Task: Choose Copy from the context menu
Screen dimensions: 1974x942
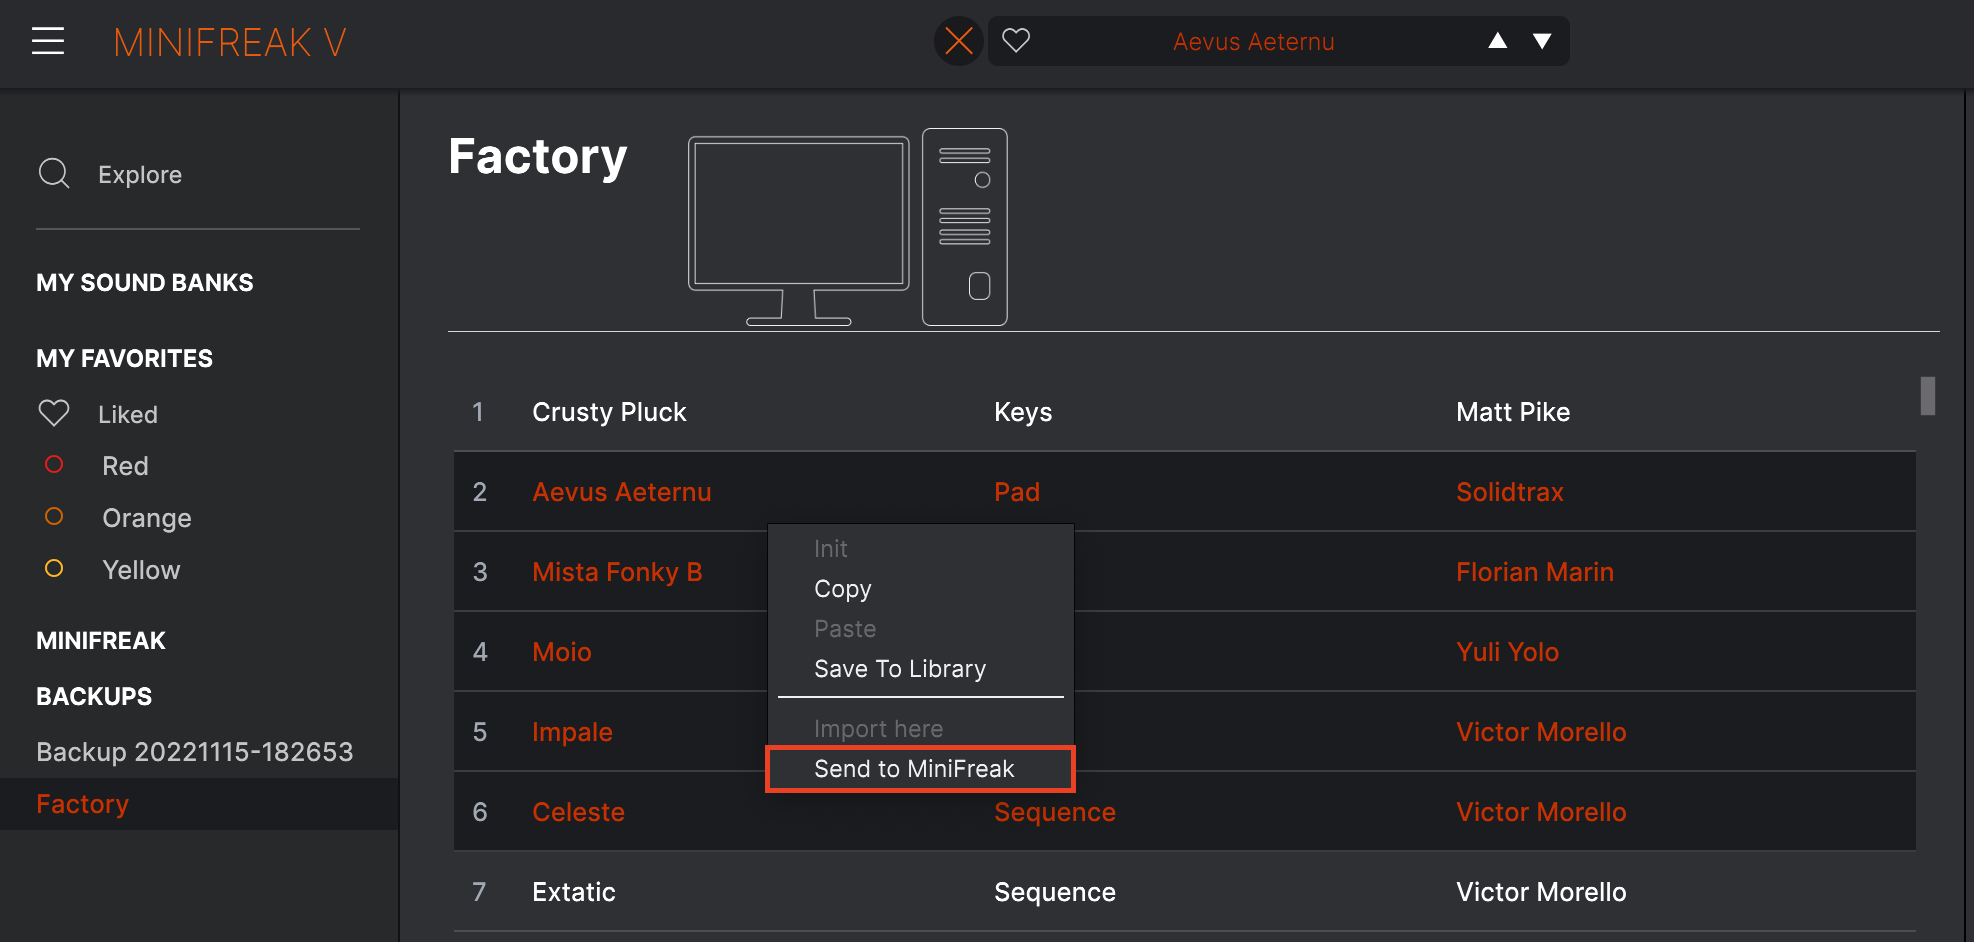Action: (x=842, y=588)
